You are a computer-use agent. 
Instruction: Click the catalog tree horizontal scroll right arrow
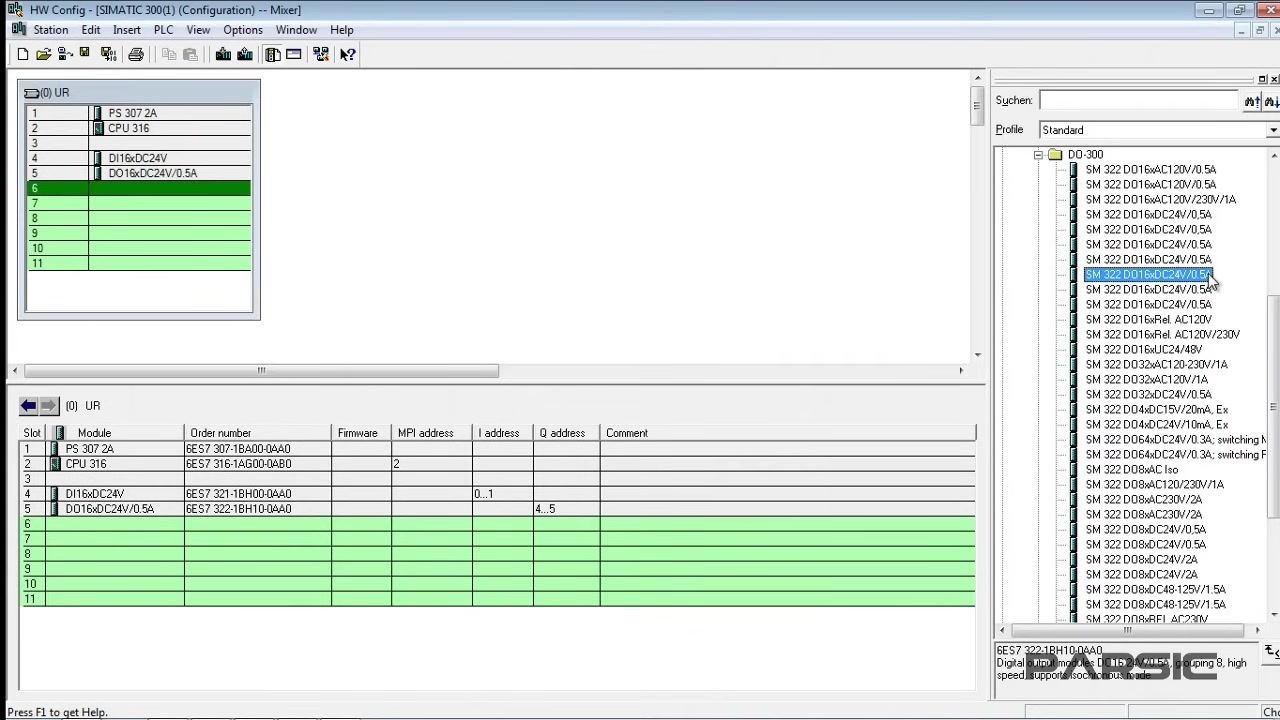click(x=1258, y=630)
